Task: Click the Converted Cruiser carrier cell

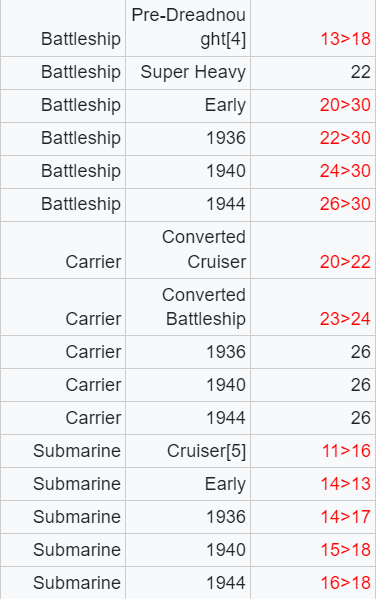Action: [x=188, y=250]
